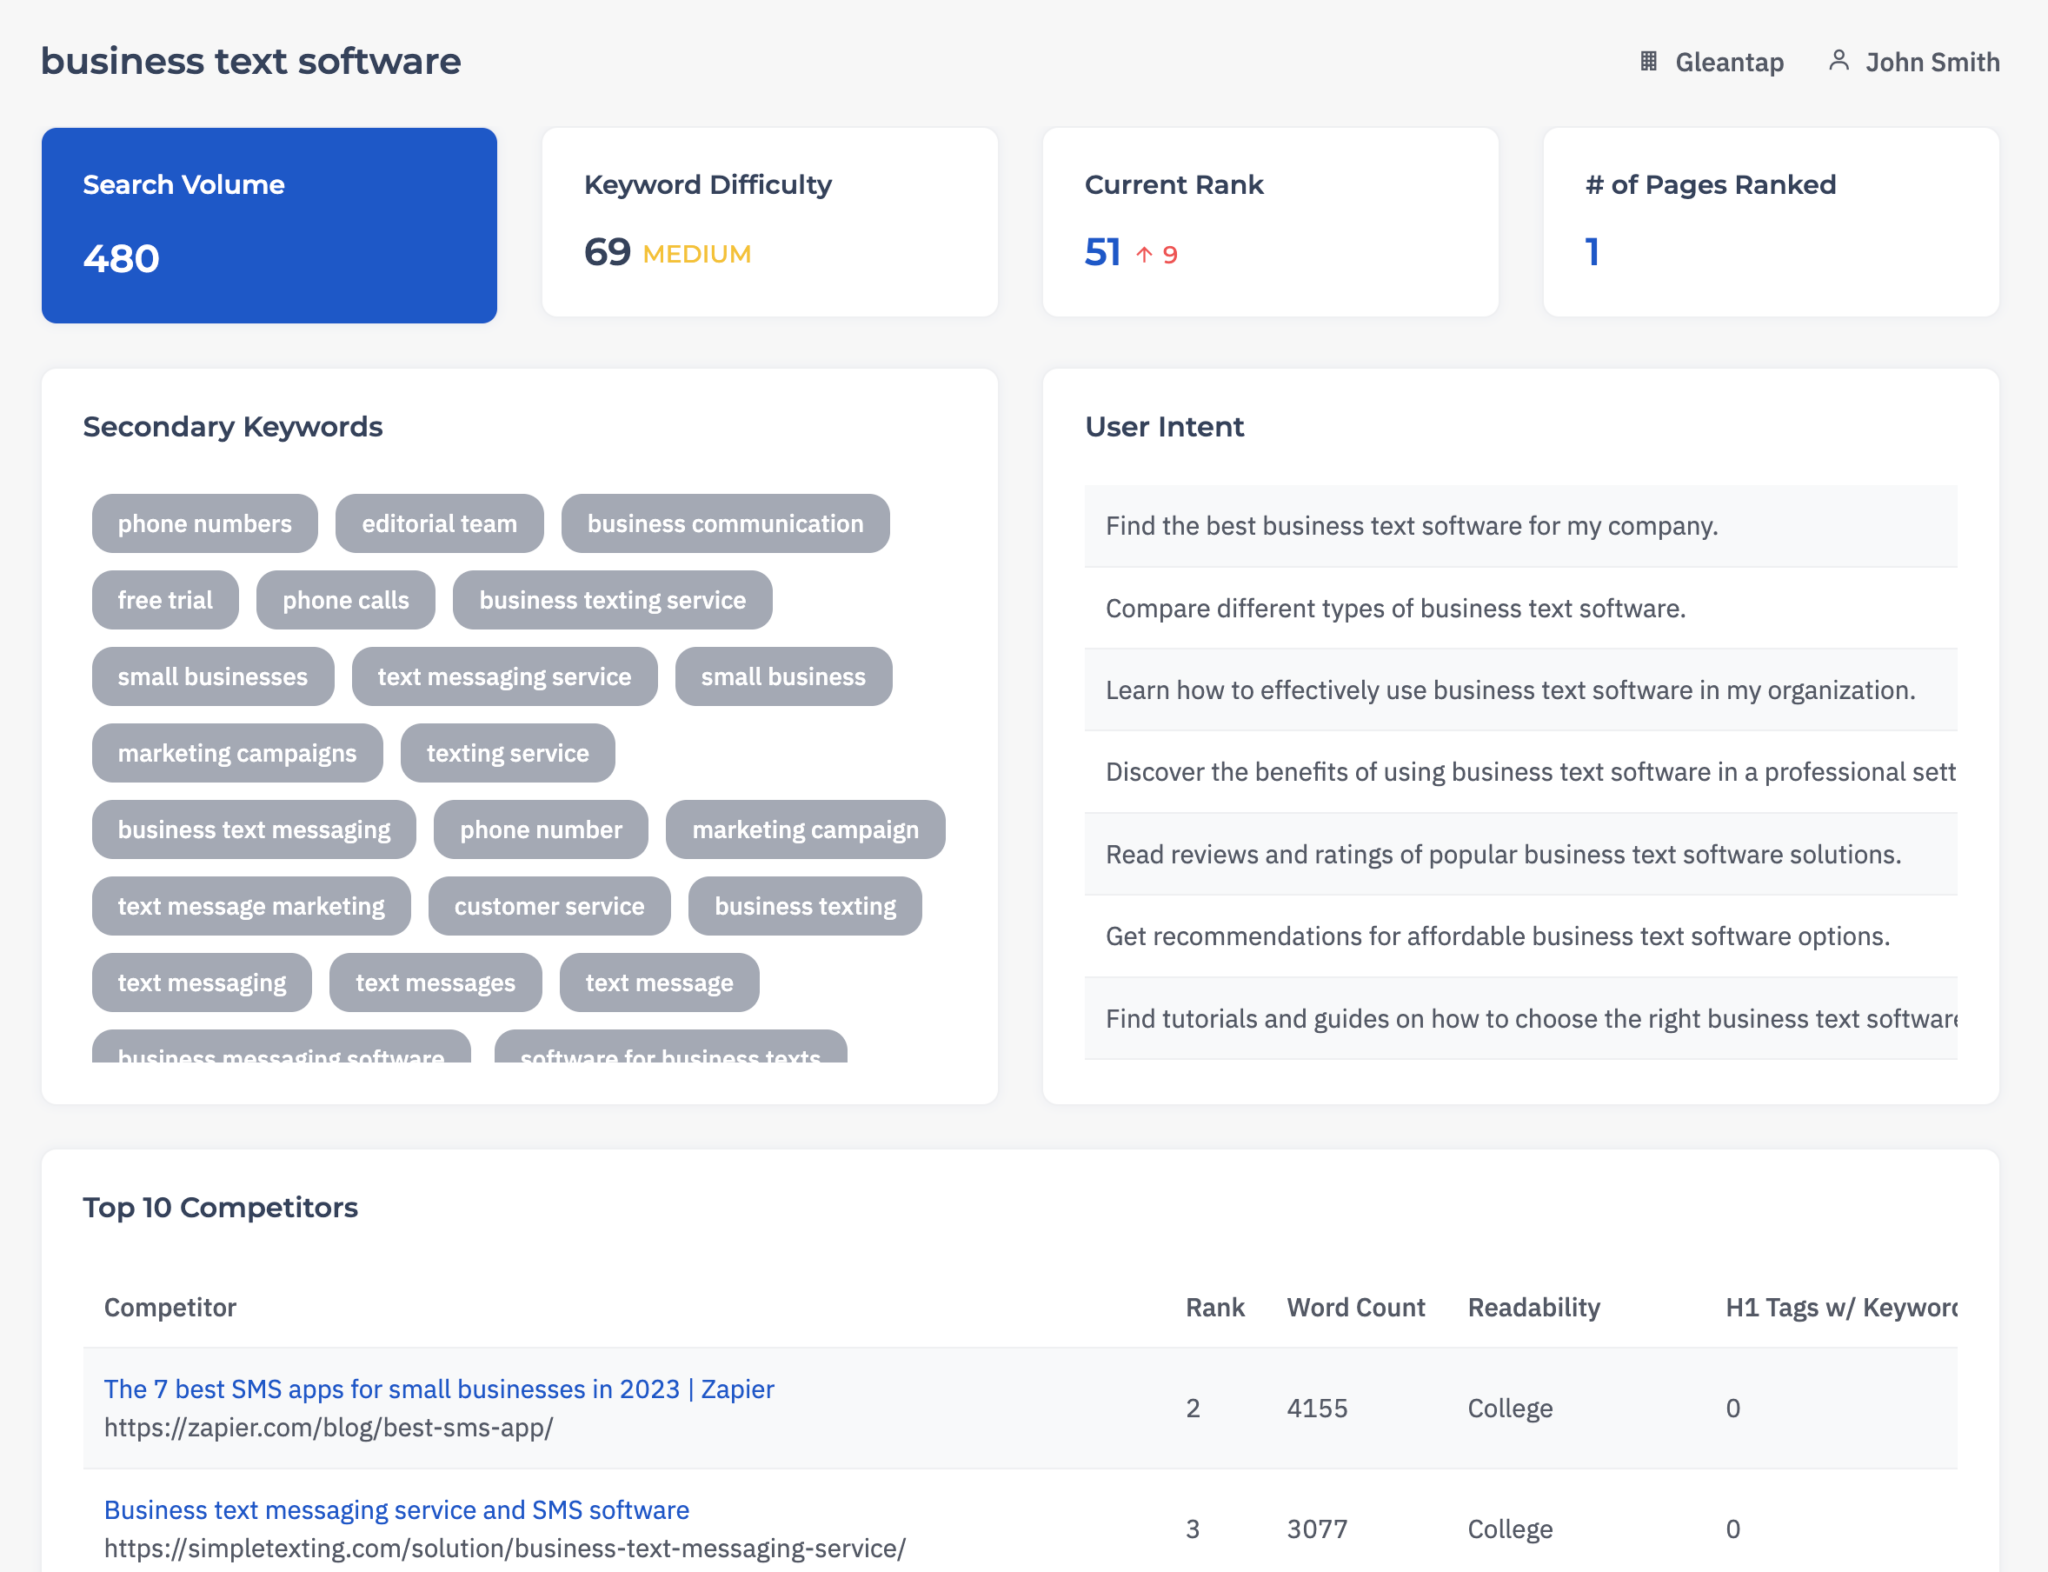Viewport: 2048px width, 1572px height.
Task: Click the 'phone numbers' keyword tag
Action: click(204, 523)
